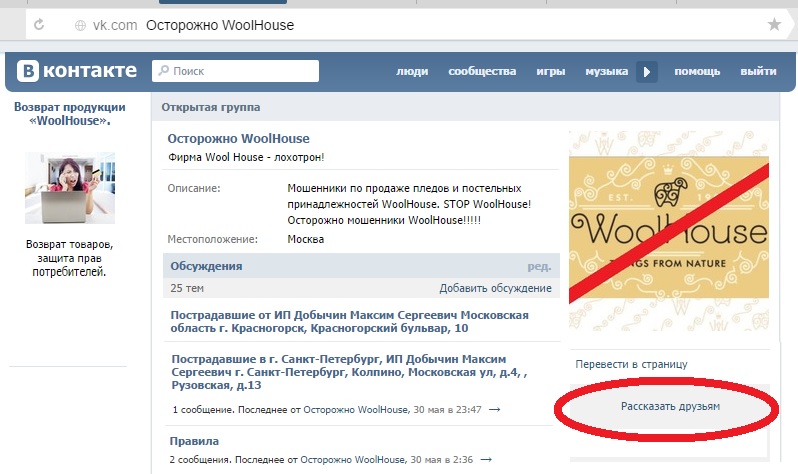Click location value Москва

[305, 239]
